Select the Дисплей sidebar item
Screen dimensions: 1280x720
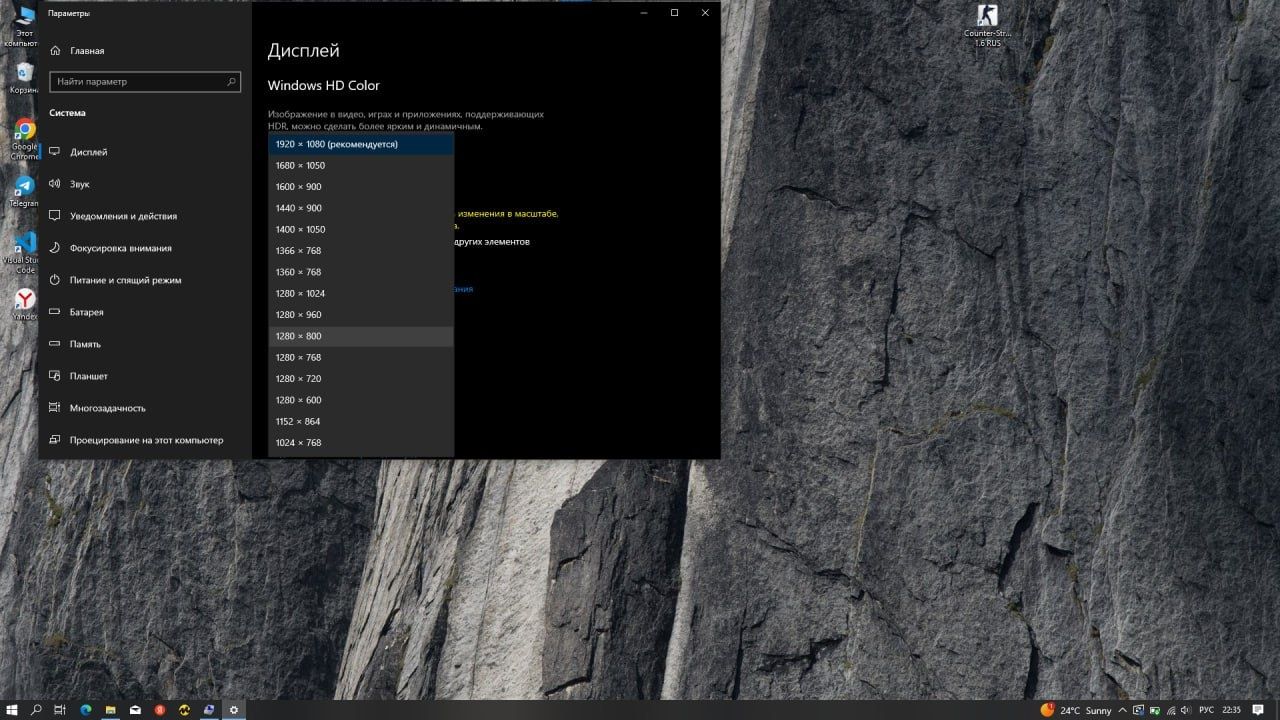(x=145, y=152)
